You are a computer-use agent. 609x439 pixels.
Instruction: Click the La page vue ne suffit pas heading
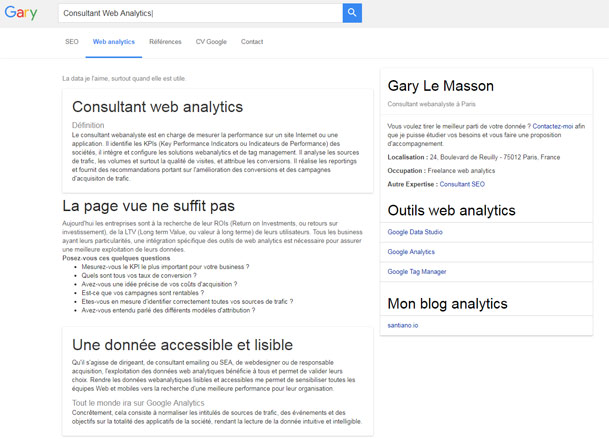click(148, 206)
